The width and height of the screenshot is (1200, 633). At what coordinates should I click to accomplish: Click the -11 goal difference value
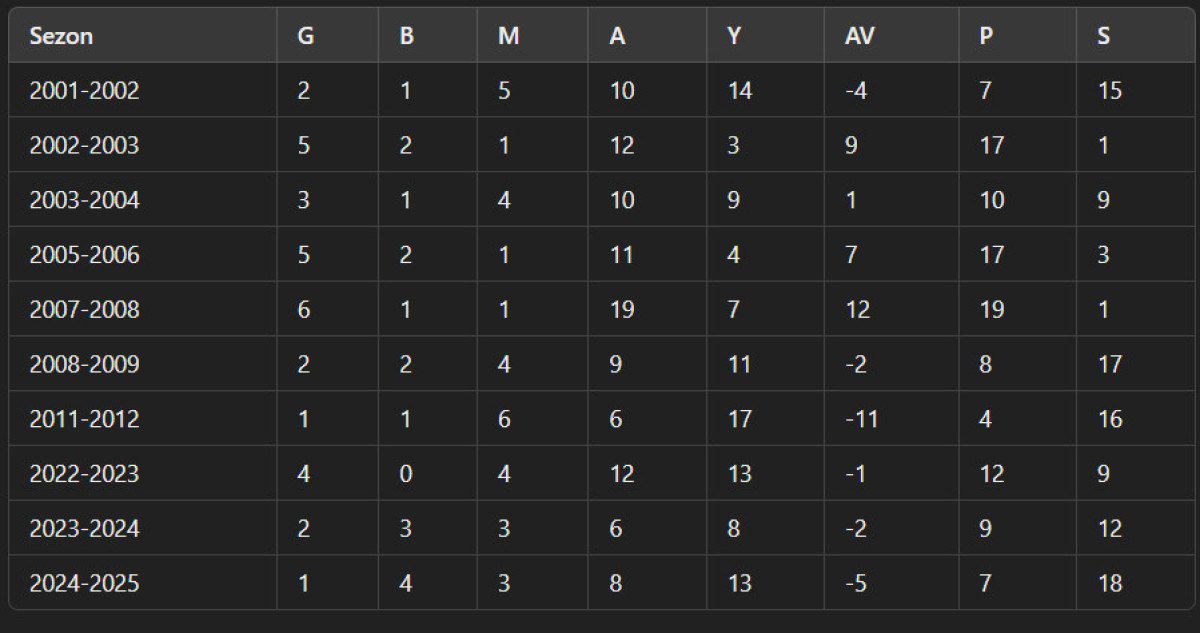tap(859, 419)
